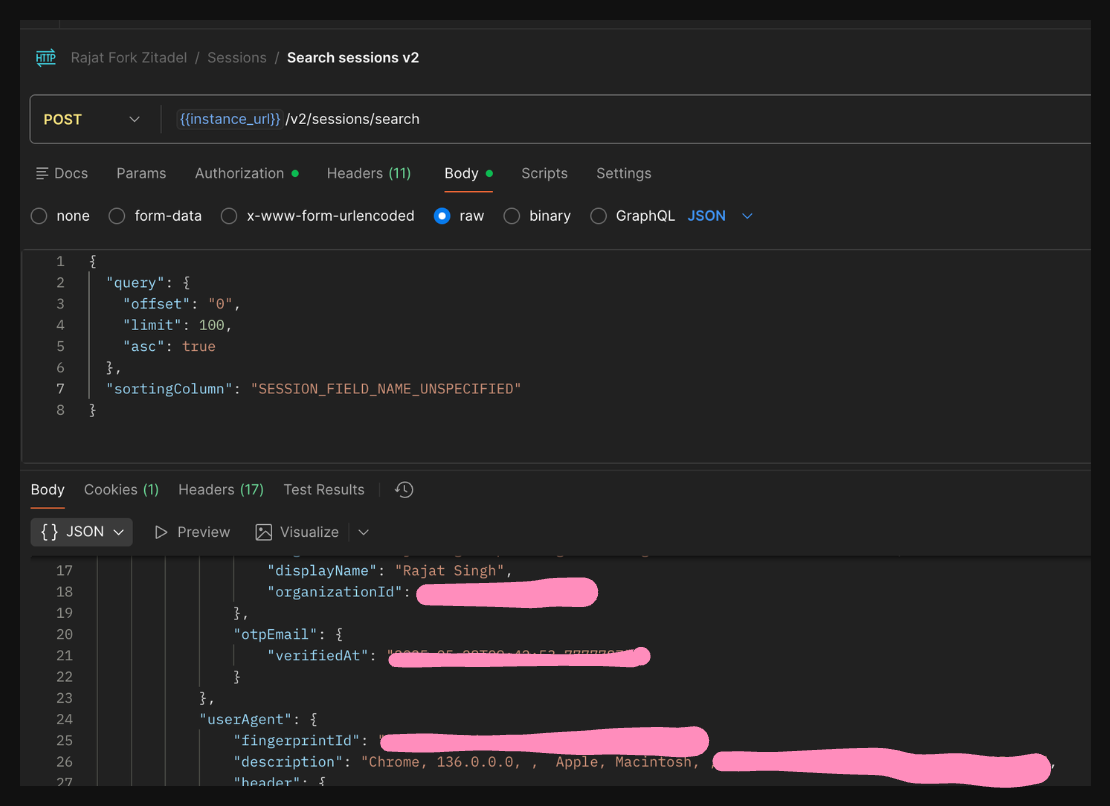Open the response JSON format selector
Viewport: 1110px width, 806px height.
click(x=82, y=532)
